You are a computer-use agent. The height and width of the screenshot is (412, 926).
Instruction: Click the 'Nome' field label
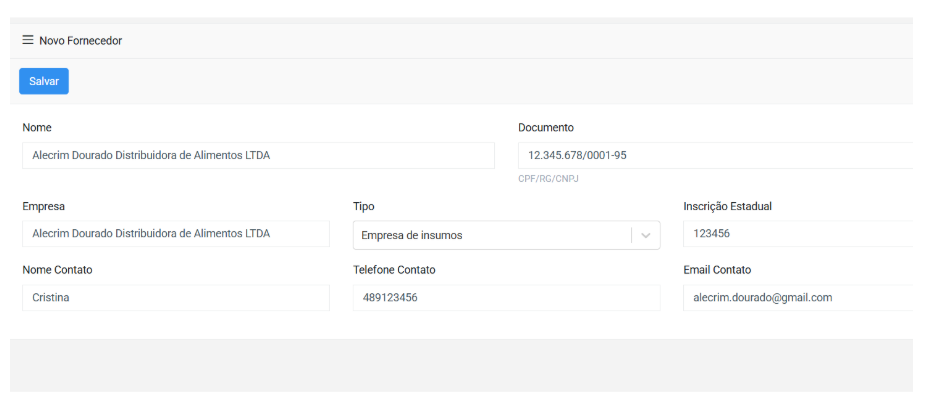[x=37, y=128]
